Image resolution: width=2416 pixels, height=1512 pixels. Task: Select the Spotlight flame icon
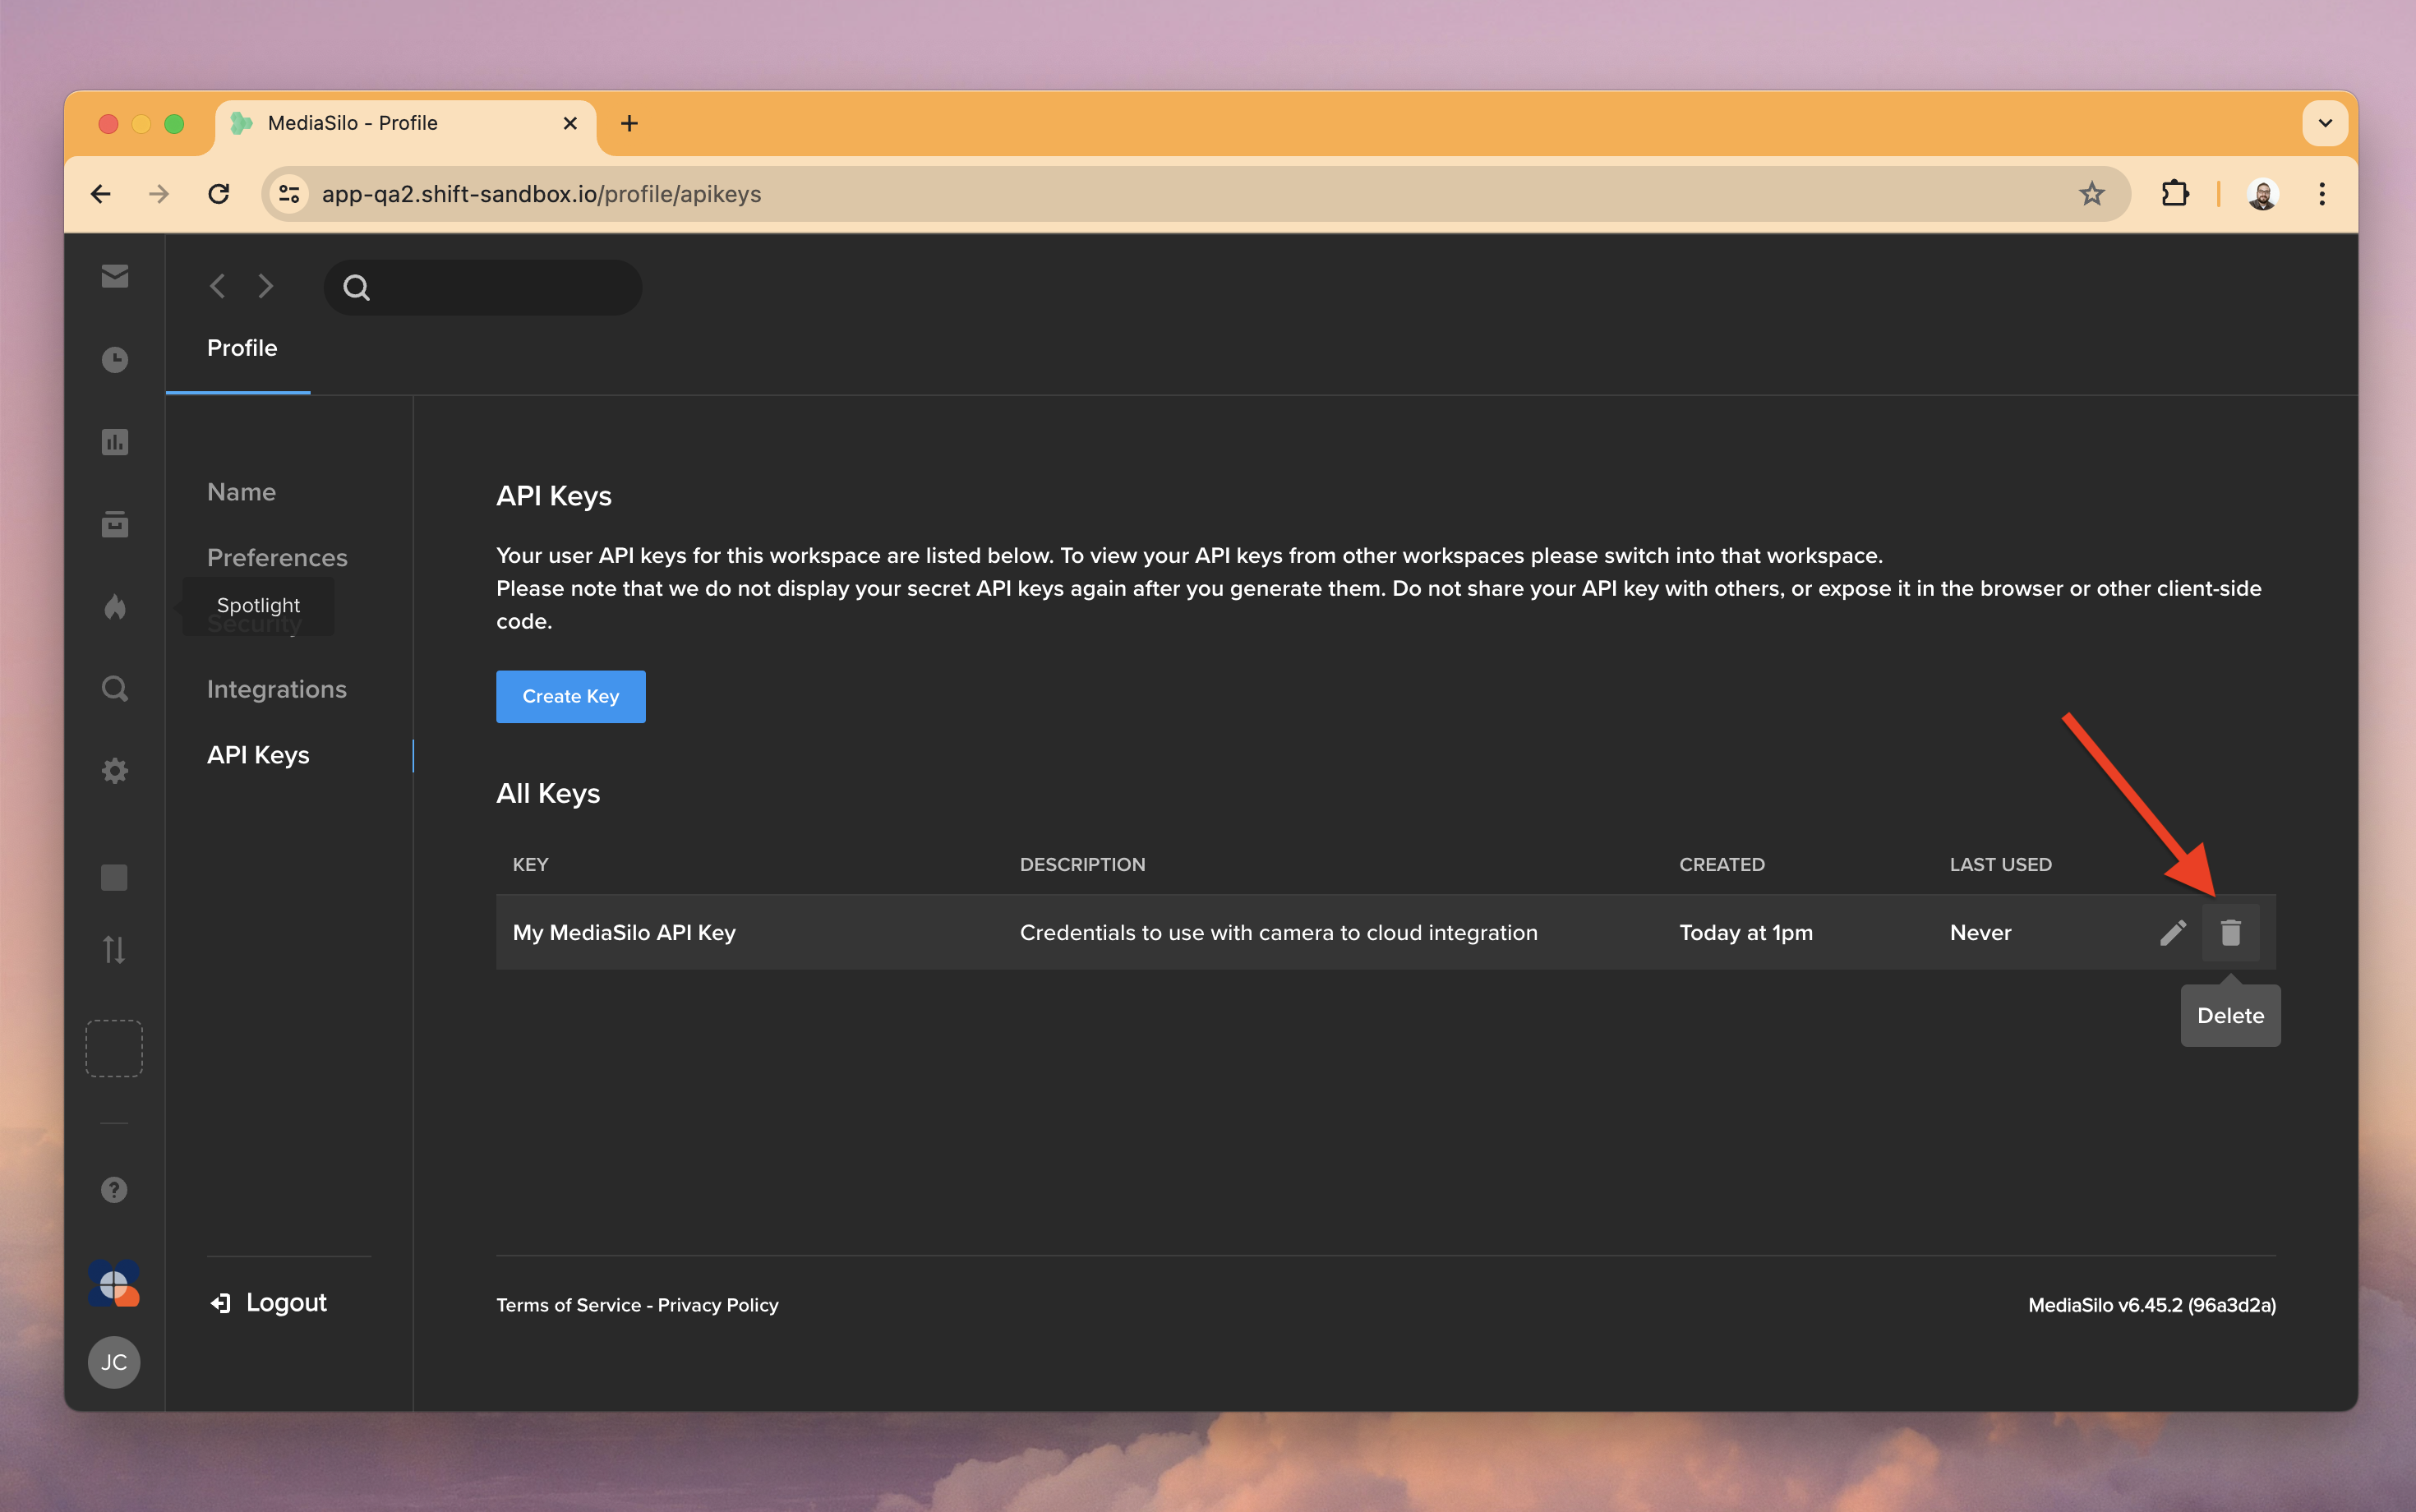tap(114, 606)
